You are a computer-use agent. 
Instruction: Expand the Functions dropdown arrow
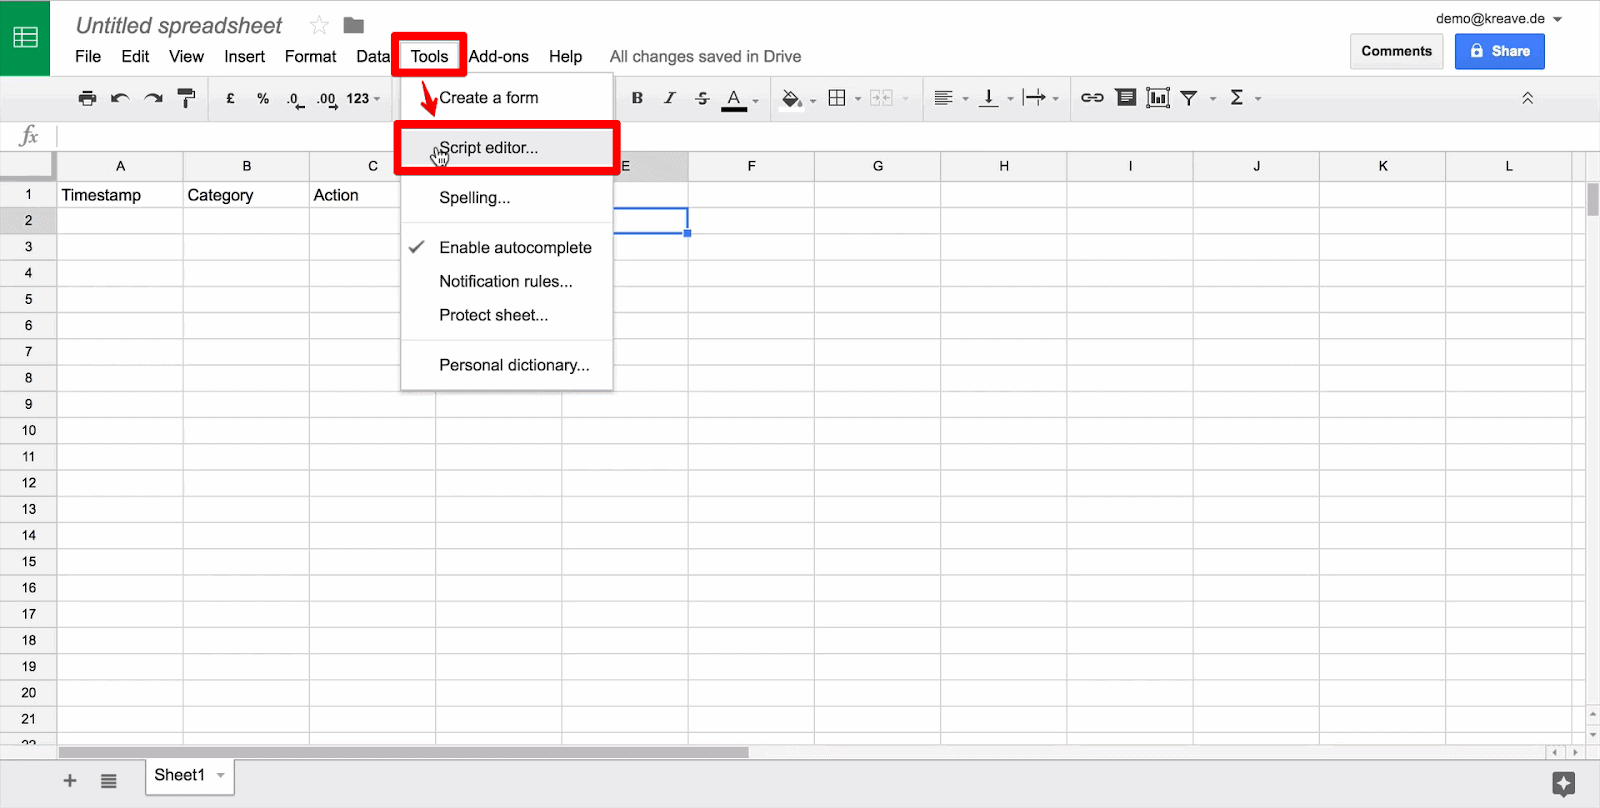[x=1258, y=99]
